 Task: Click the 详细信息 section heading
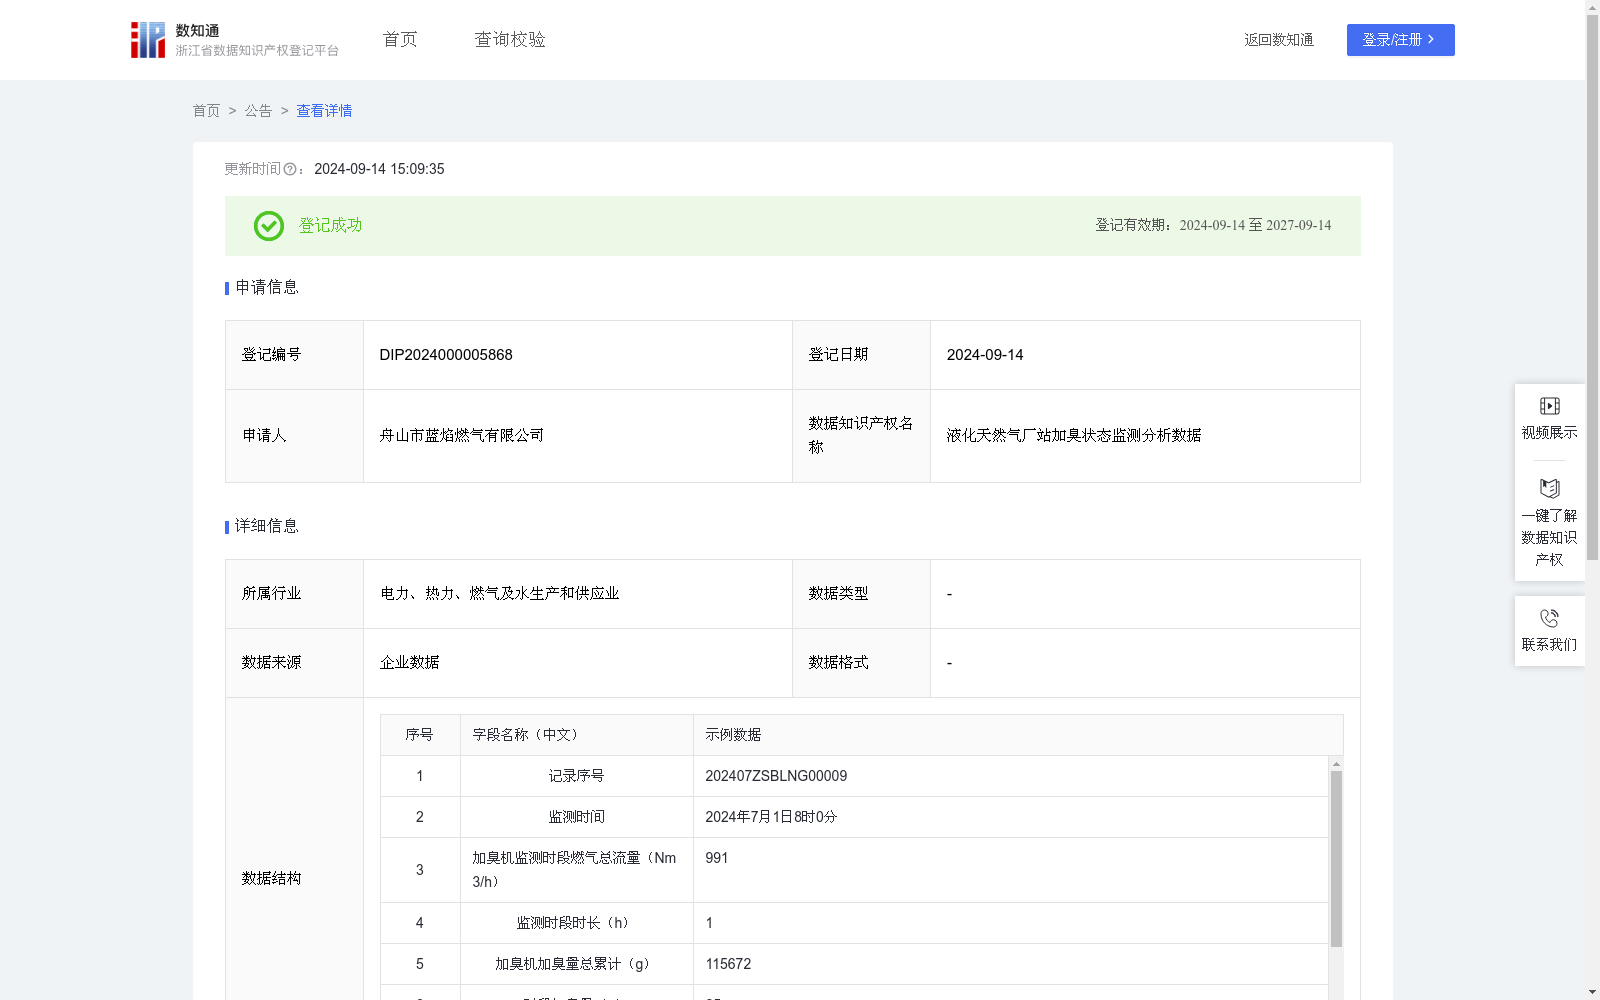coord(267,527)
